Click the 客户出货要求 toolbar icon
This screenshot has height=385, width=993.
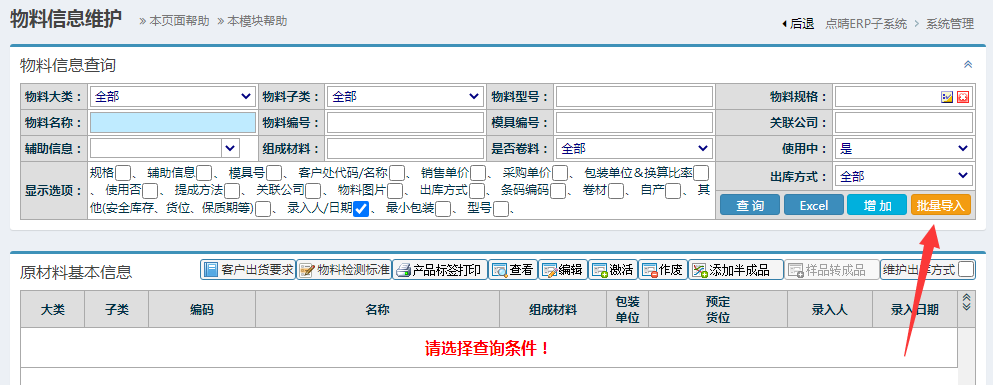point(248,270)
